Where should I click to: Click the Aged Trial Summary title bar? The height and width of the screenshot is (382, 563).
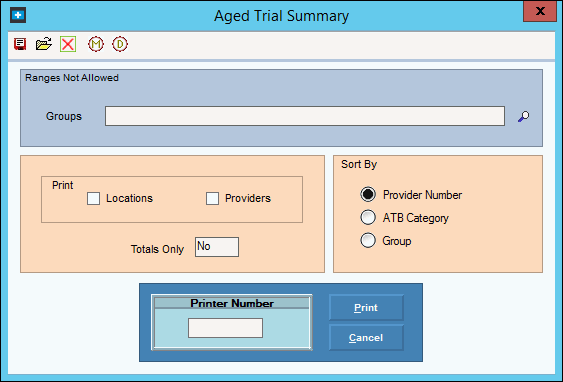[282, 16]
